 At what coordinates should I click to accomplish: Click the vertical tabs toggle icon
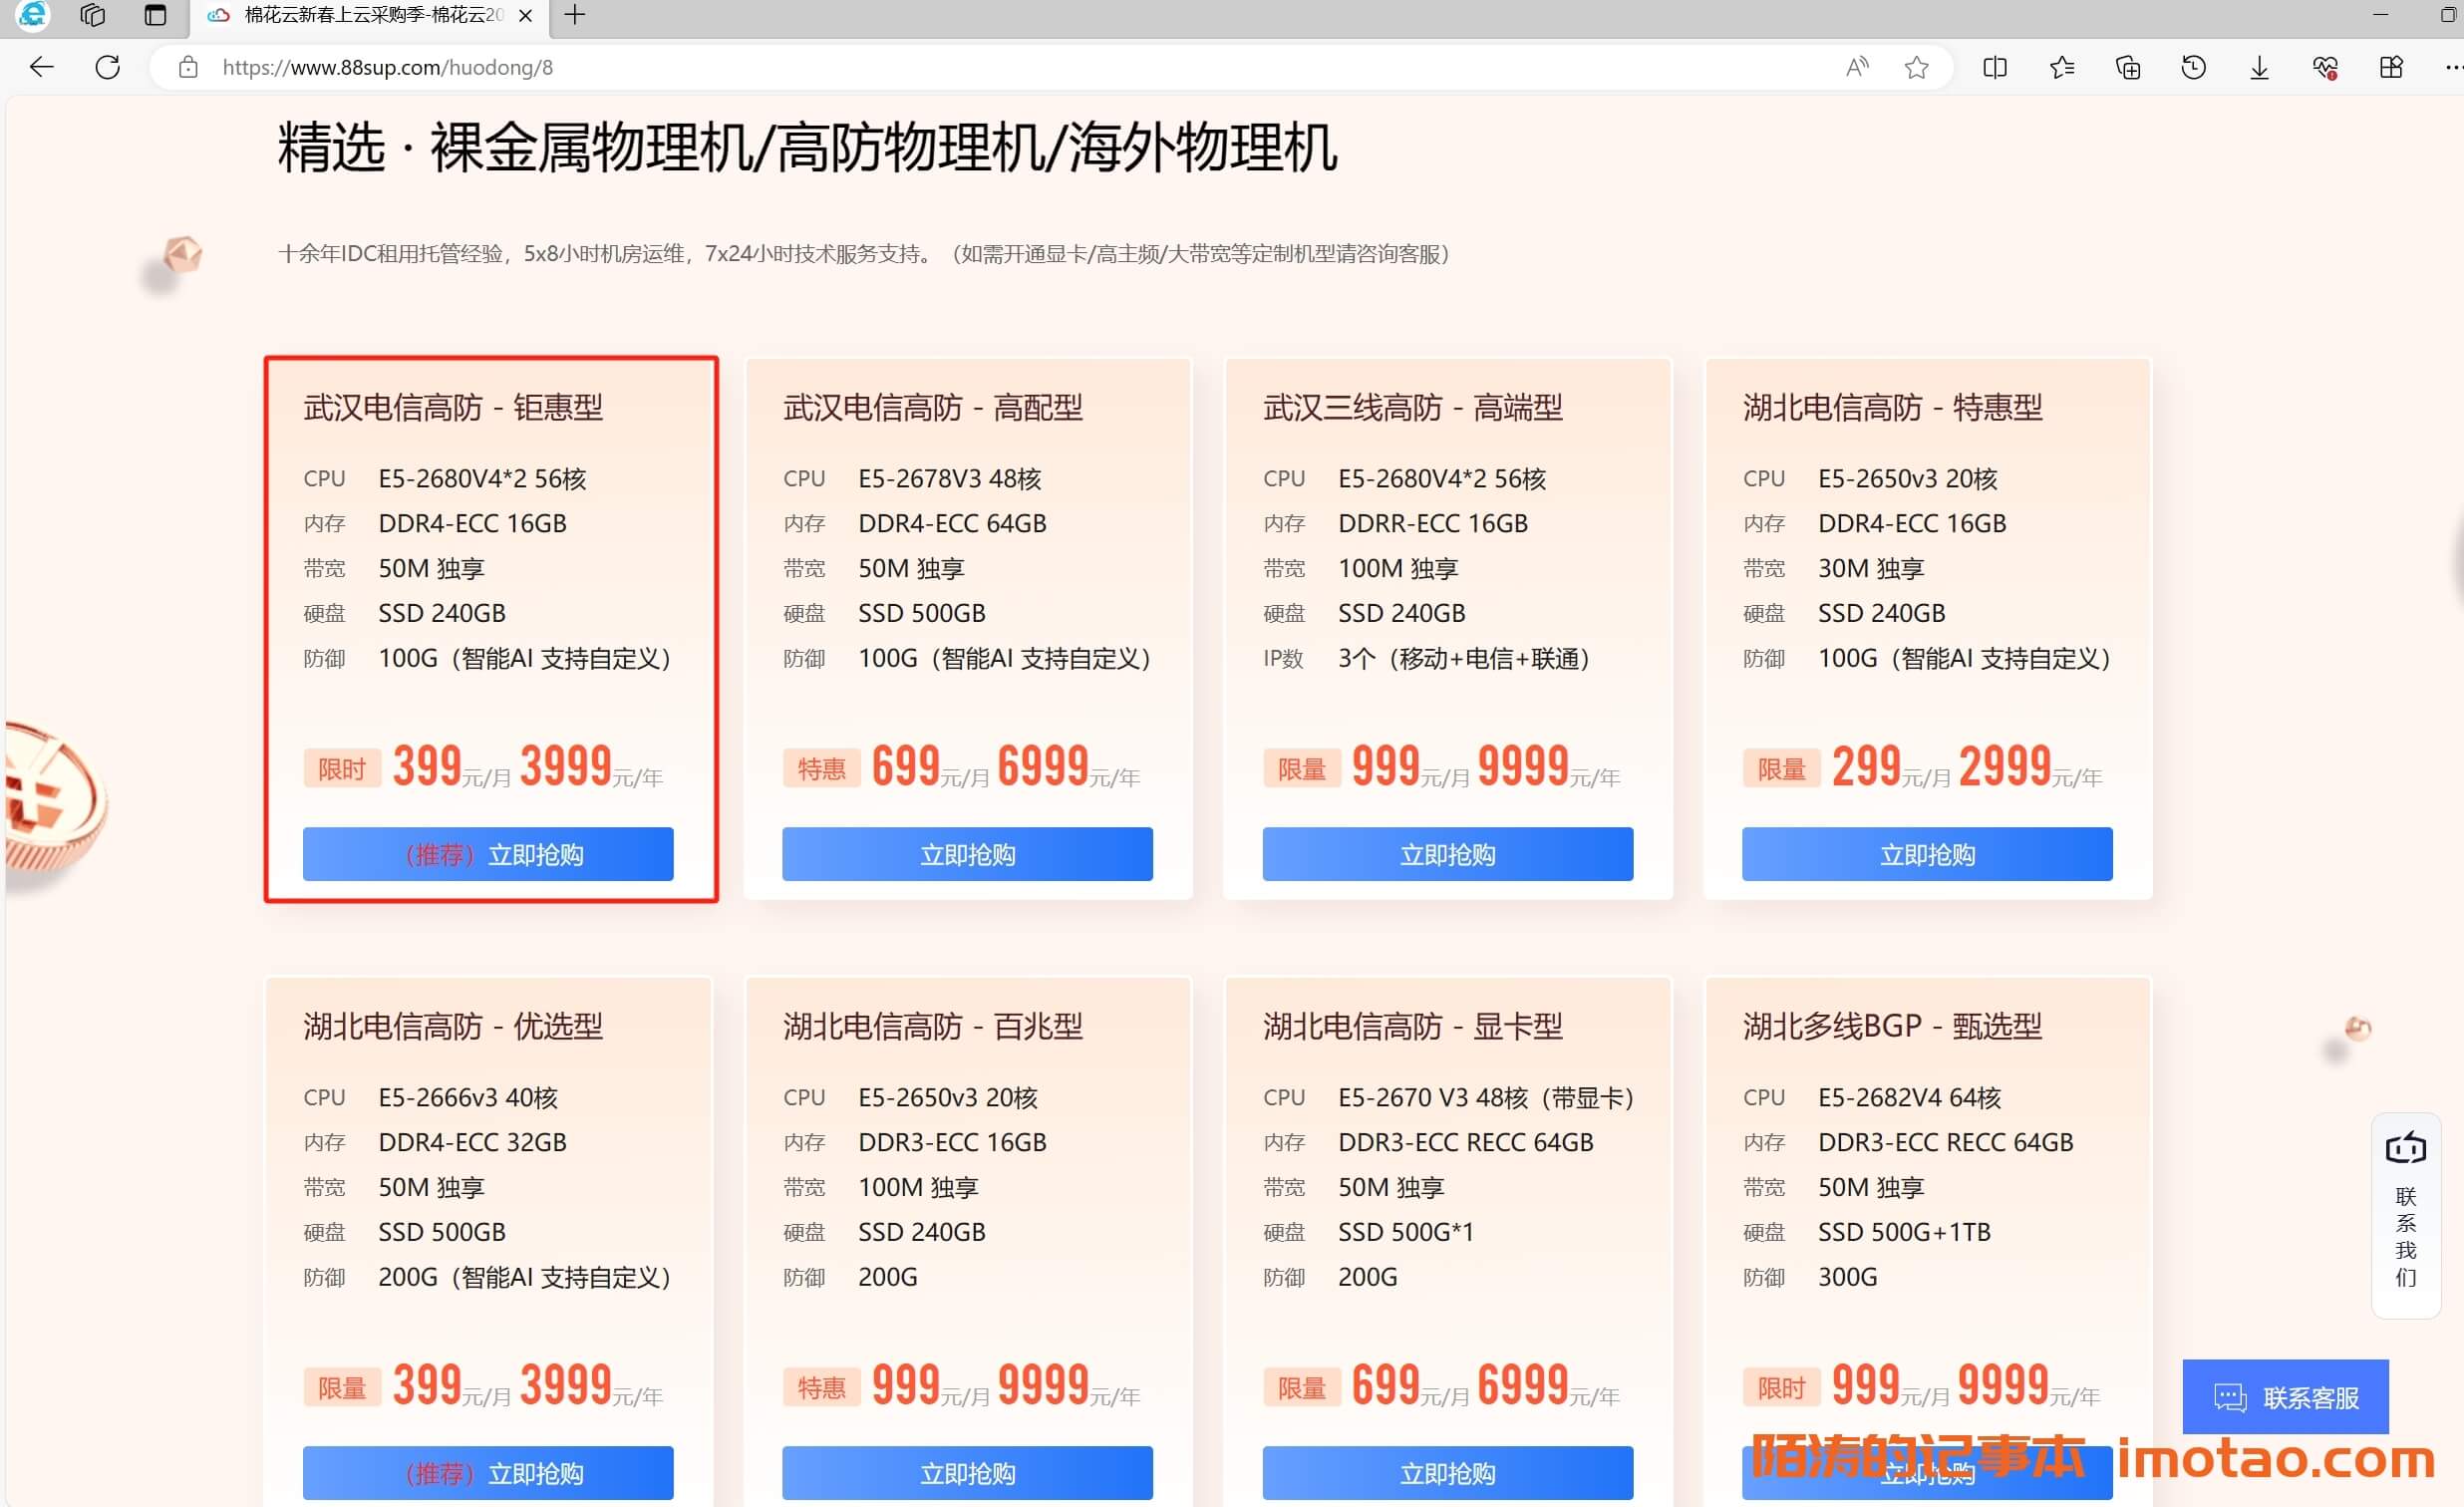(x=155, y=15)
